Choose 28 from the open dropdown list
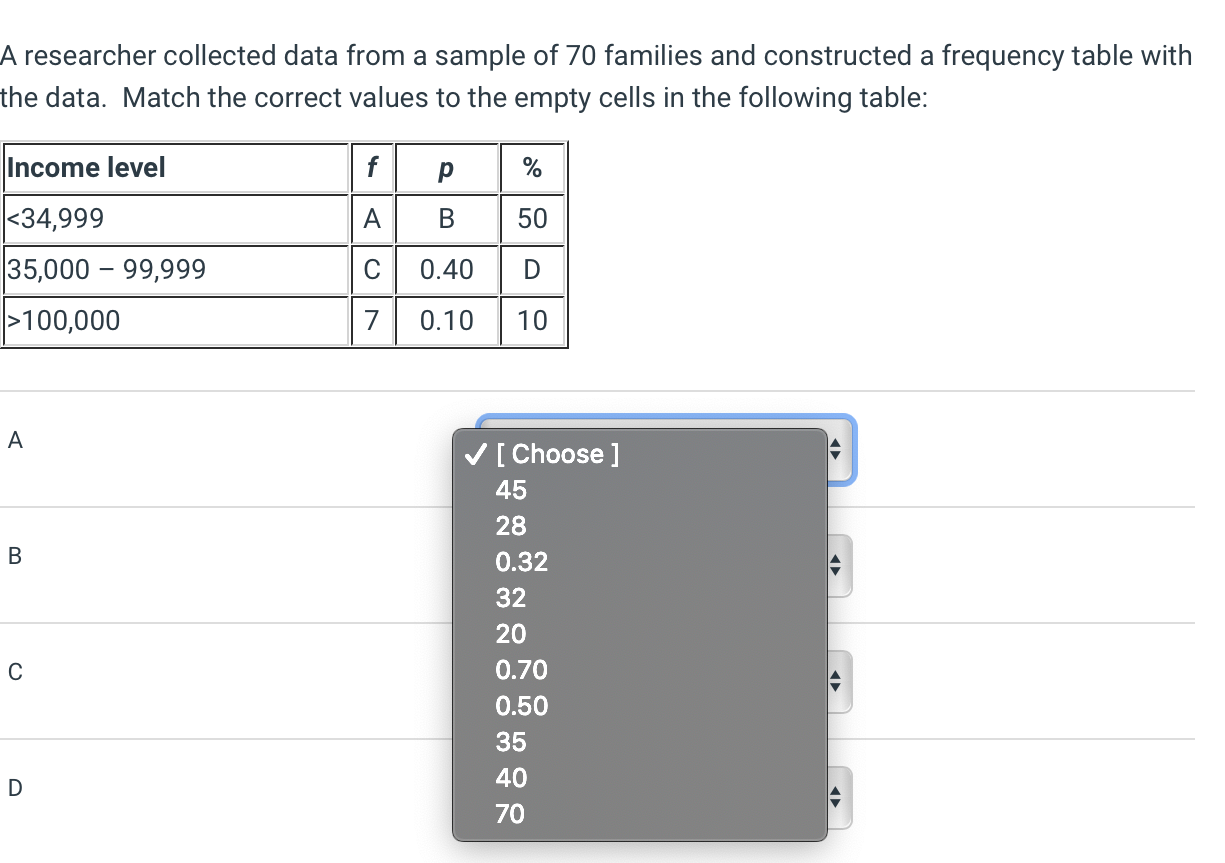The image size is (1225, 863). (x=512, y=526)
